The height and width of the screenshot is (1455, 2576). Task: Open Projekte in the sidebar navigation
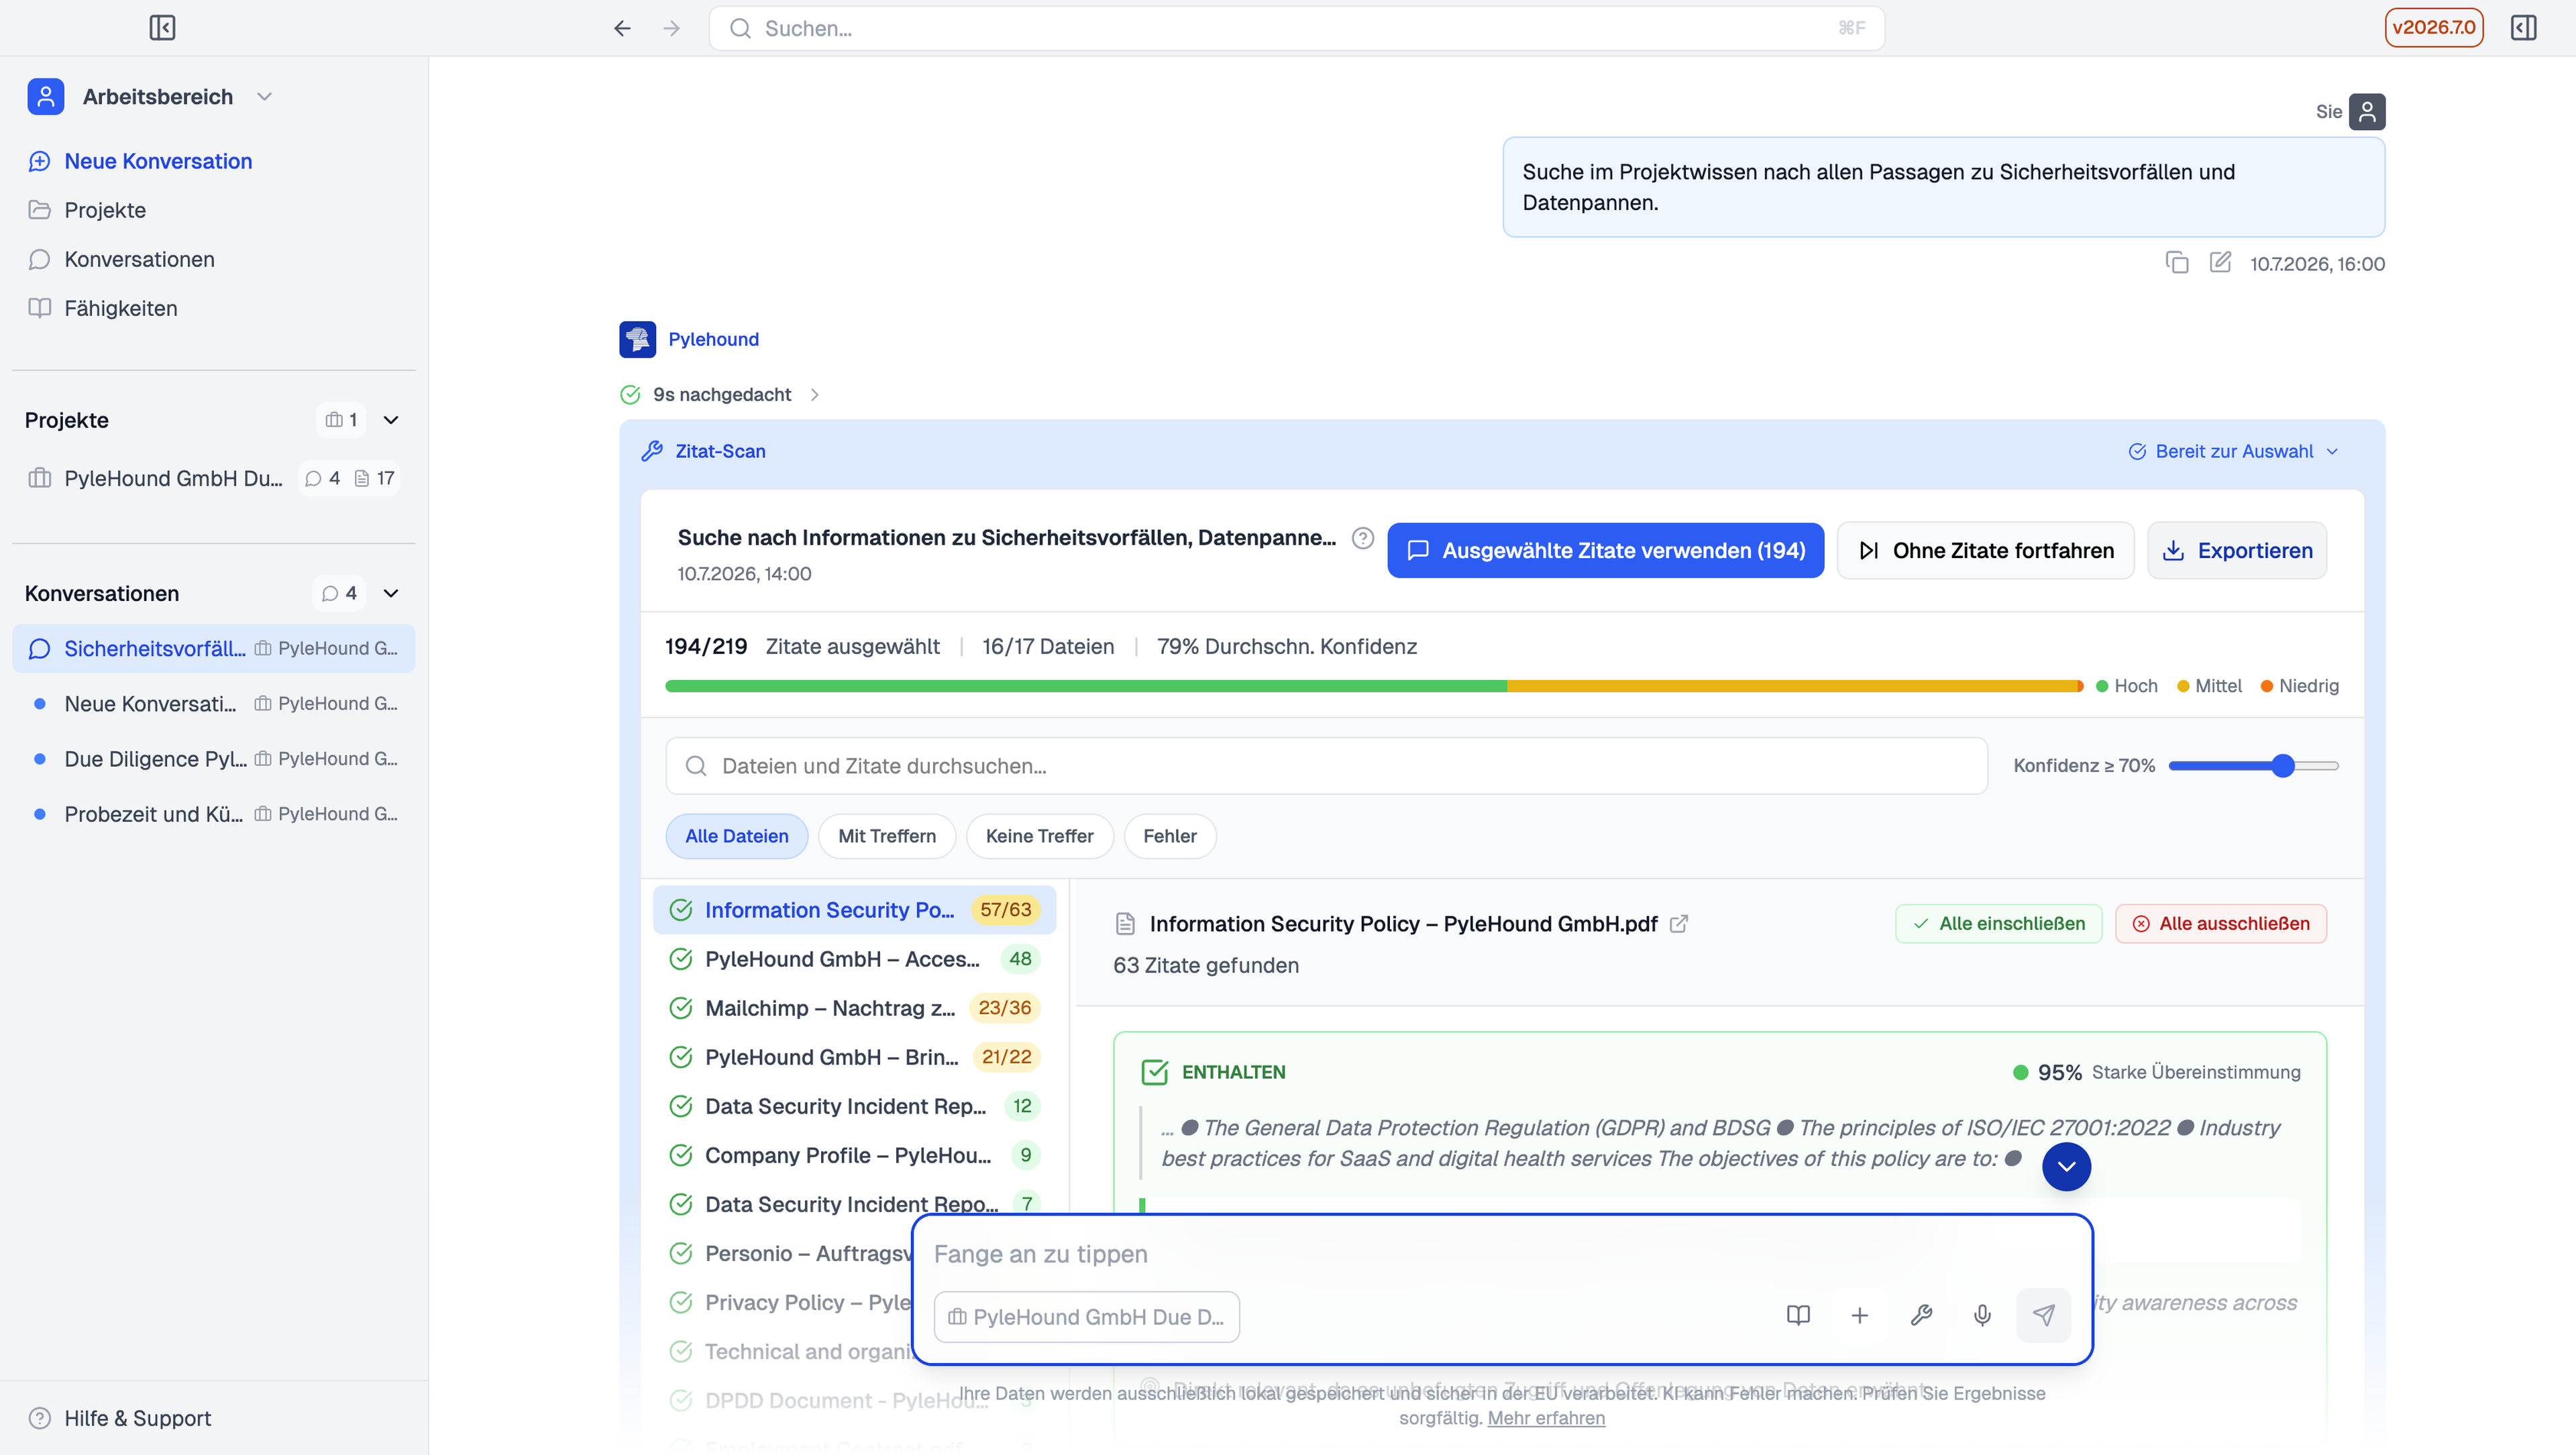pyautogui.click(x=105, y=210)
